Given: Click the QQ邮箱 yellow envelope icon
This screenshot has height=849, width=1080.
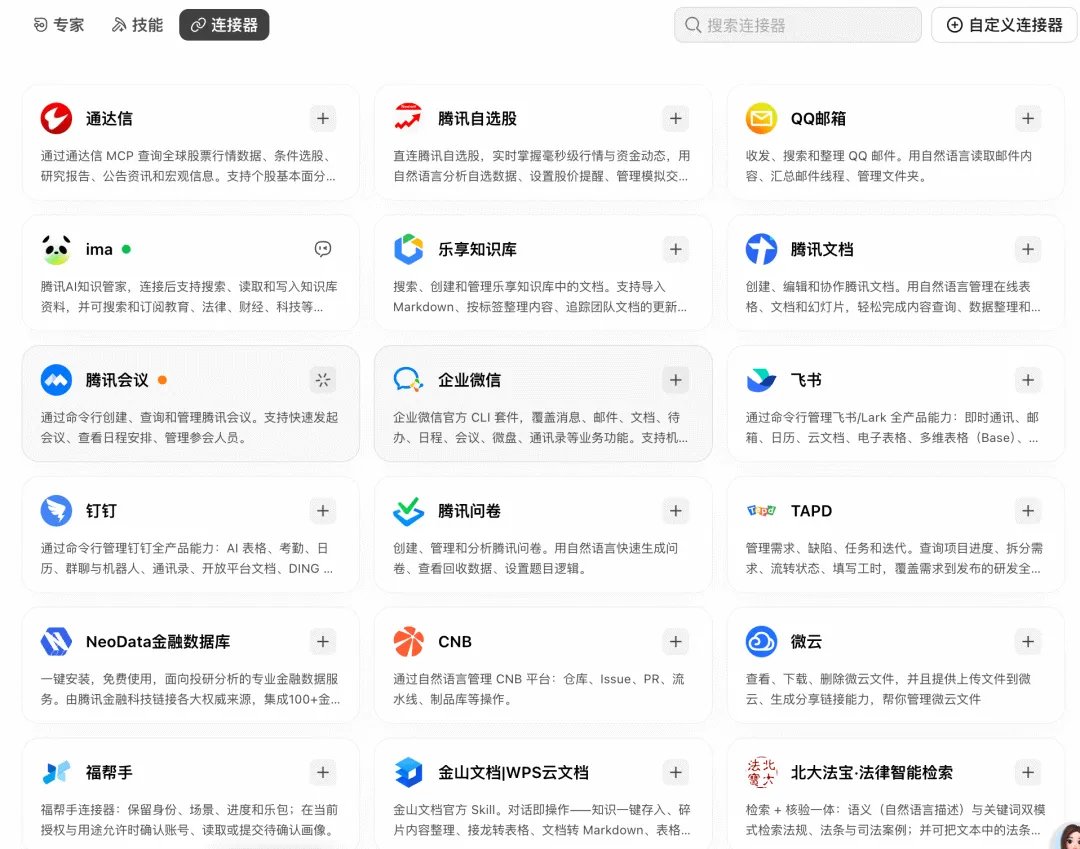Looking at the screenshot, I should click(x=761, y=118).
